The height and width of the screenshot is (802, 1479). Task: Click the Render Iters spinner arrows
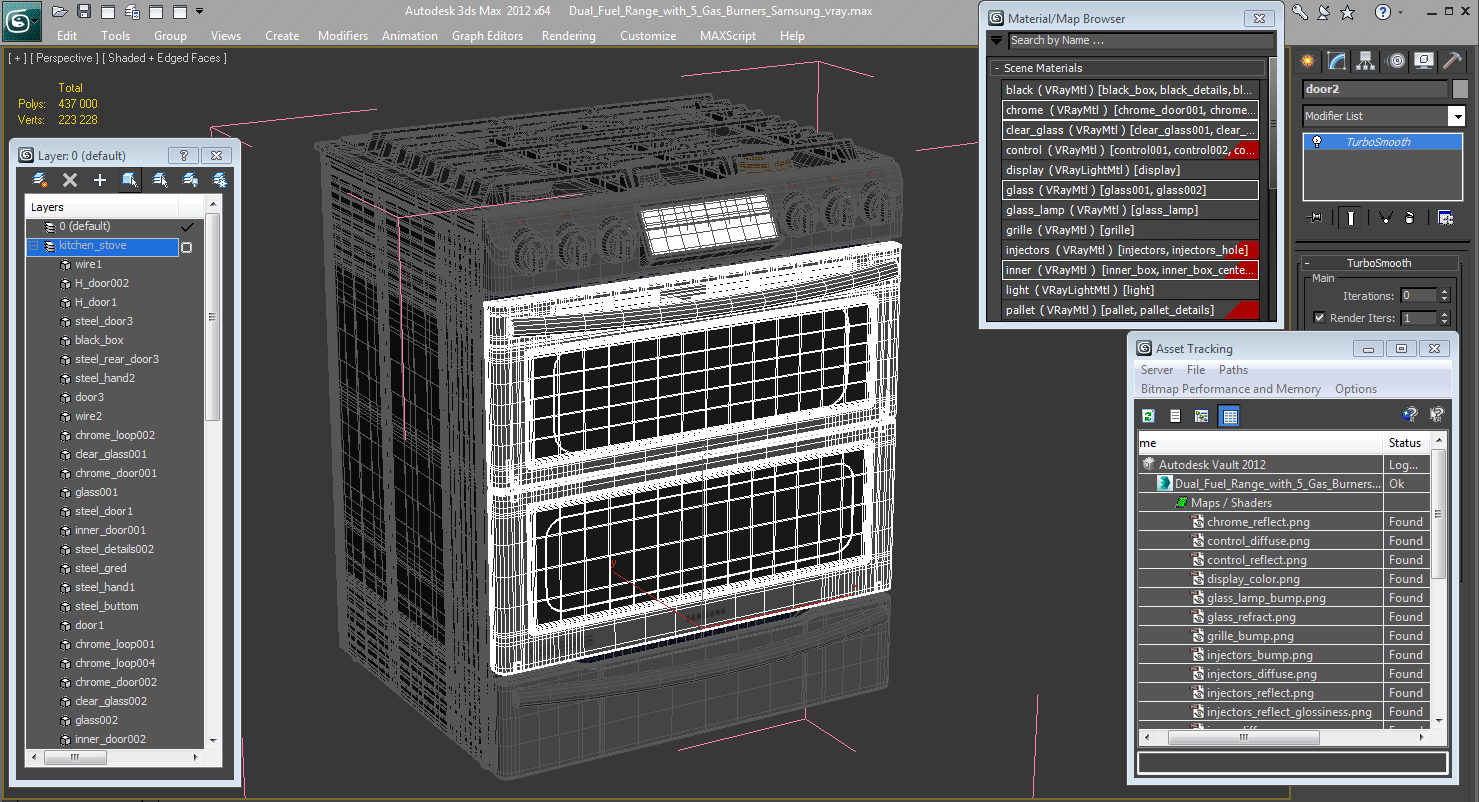point(1444,318)
